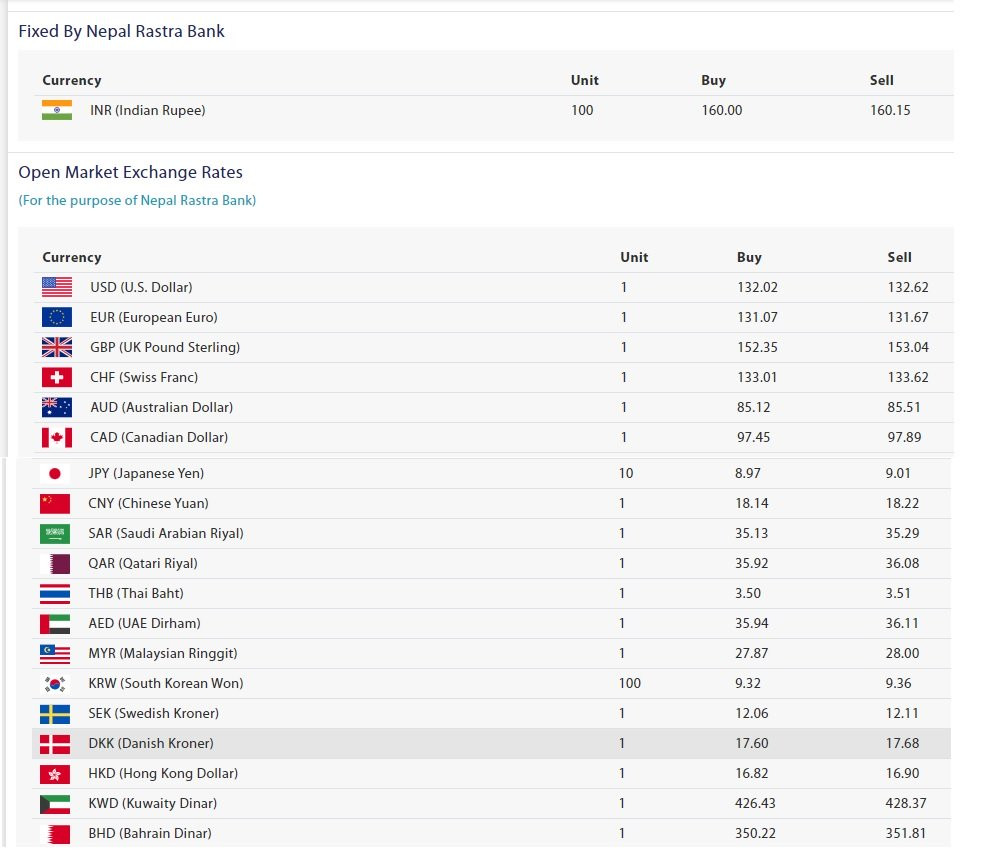This screenshot has height=858, width=1008.
Task: Click the South Korean flag icon
Action: (55, 684)
